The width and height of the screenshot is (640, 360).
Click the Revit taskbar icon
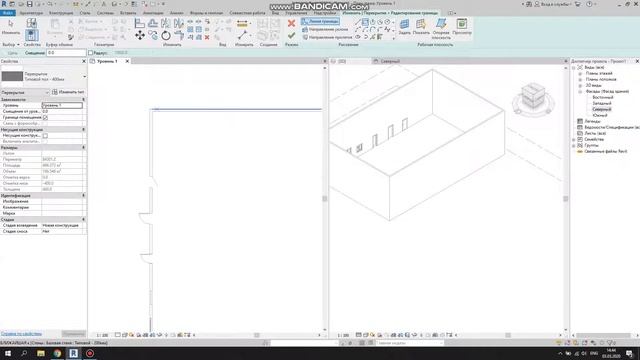coord(73,353)
